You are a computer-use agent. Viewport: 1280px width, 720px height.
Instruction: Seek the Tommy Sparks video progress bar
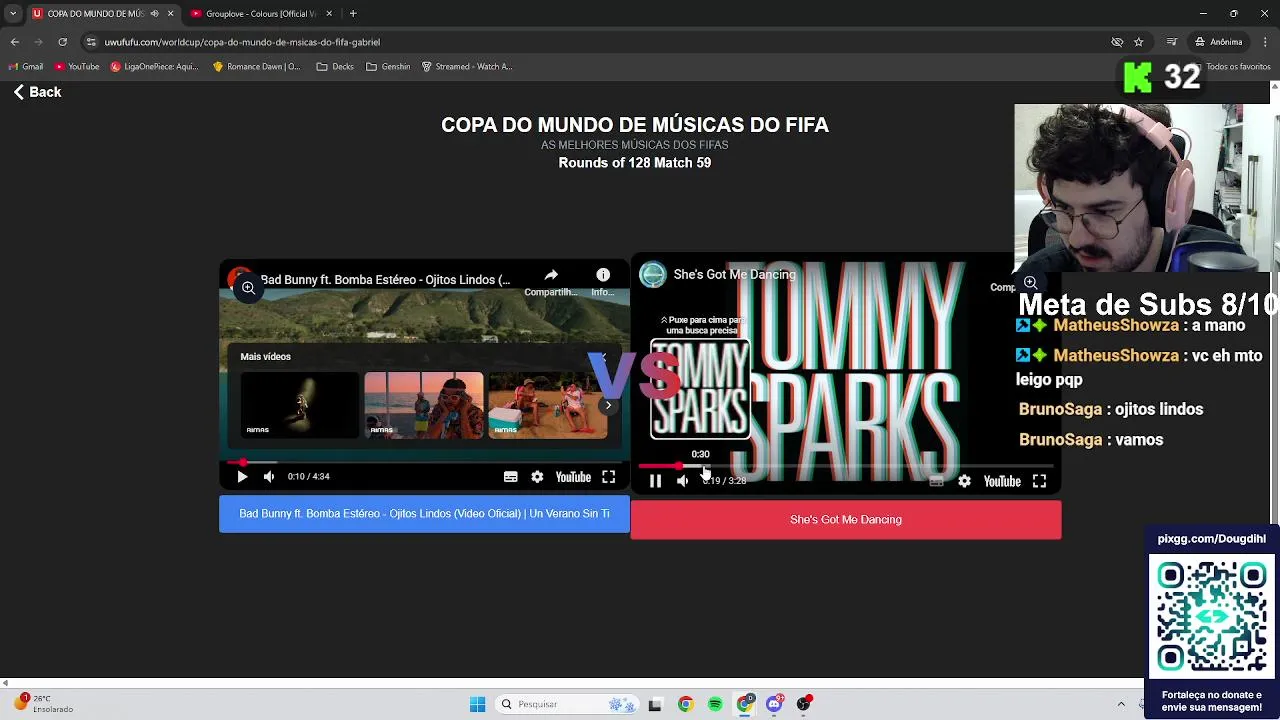pos(845,467)
